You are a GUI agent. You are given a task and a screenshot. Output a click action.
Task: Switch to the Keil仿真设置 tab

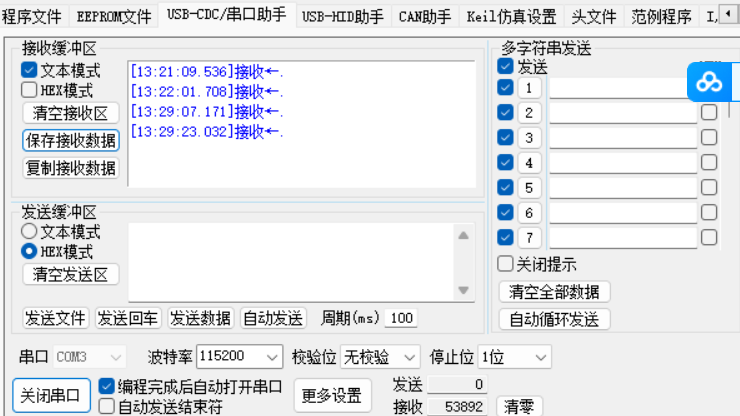(x=512, y=17)
